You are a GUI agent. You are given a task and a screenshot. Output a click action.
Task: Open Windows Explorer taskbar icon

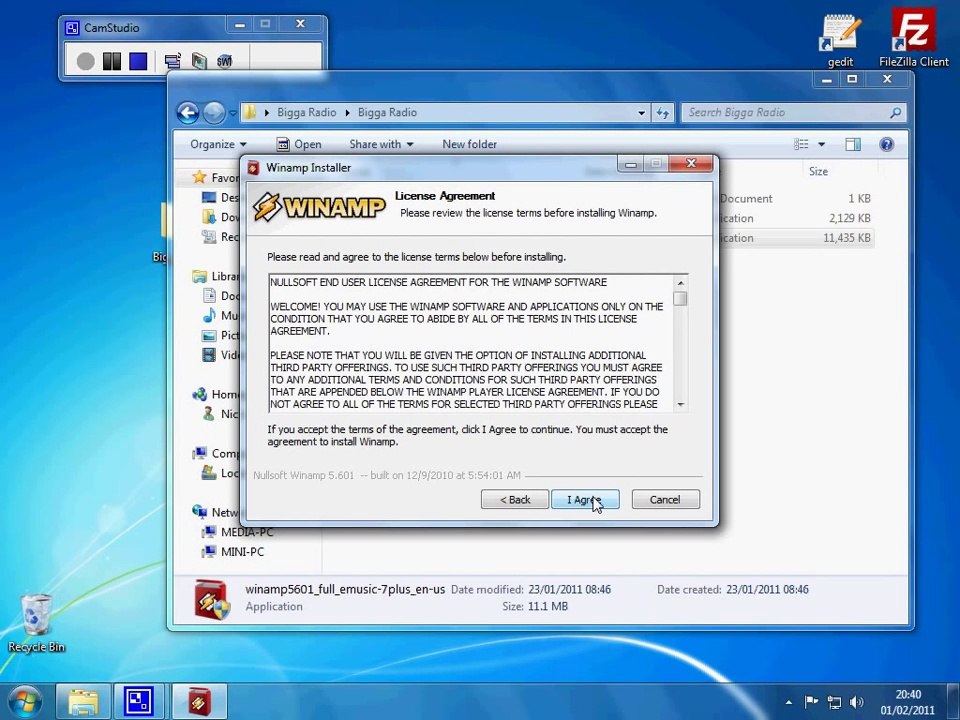coord(83,702)
